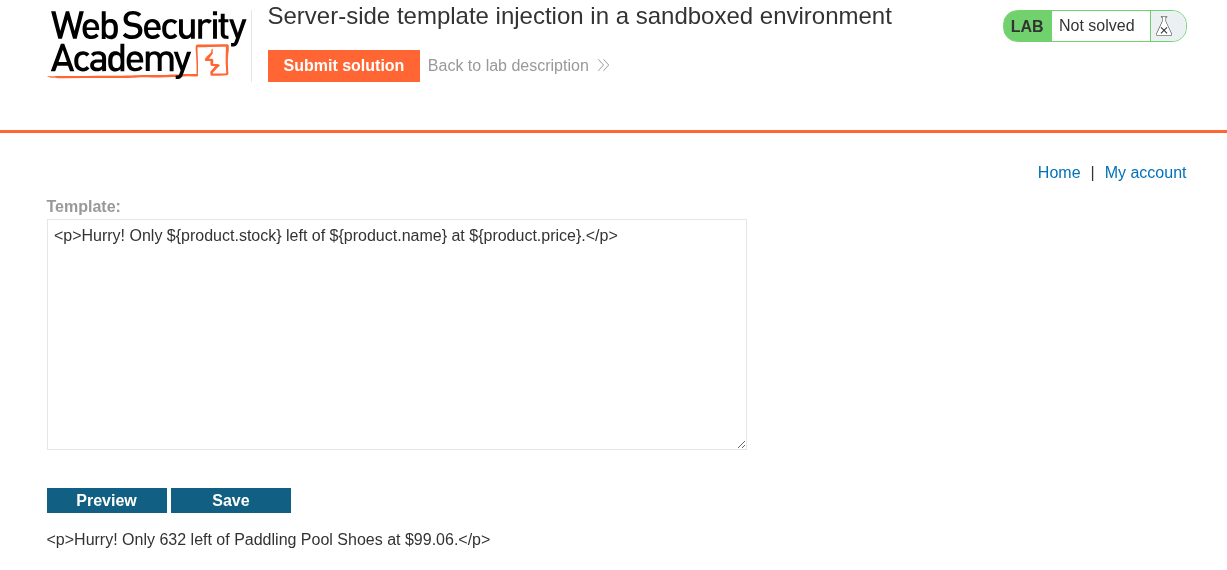Click the orange lightning bolt logo mark
1227x570 pixels.
click(x=212, y=61)
